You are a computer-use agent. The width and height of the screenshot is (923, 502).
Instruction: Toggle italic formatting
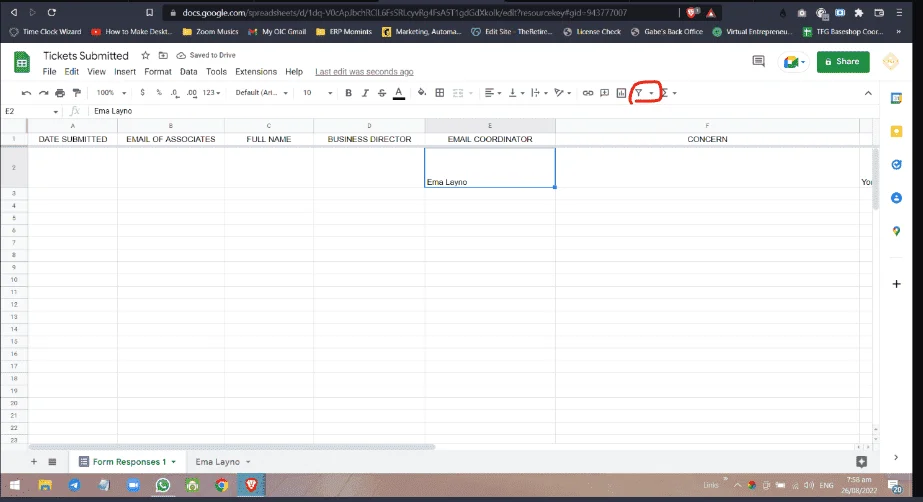pos(365,93)
